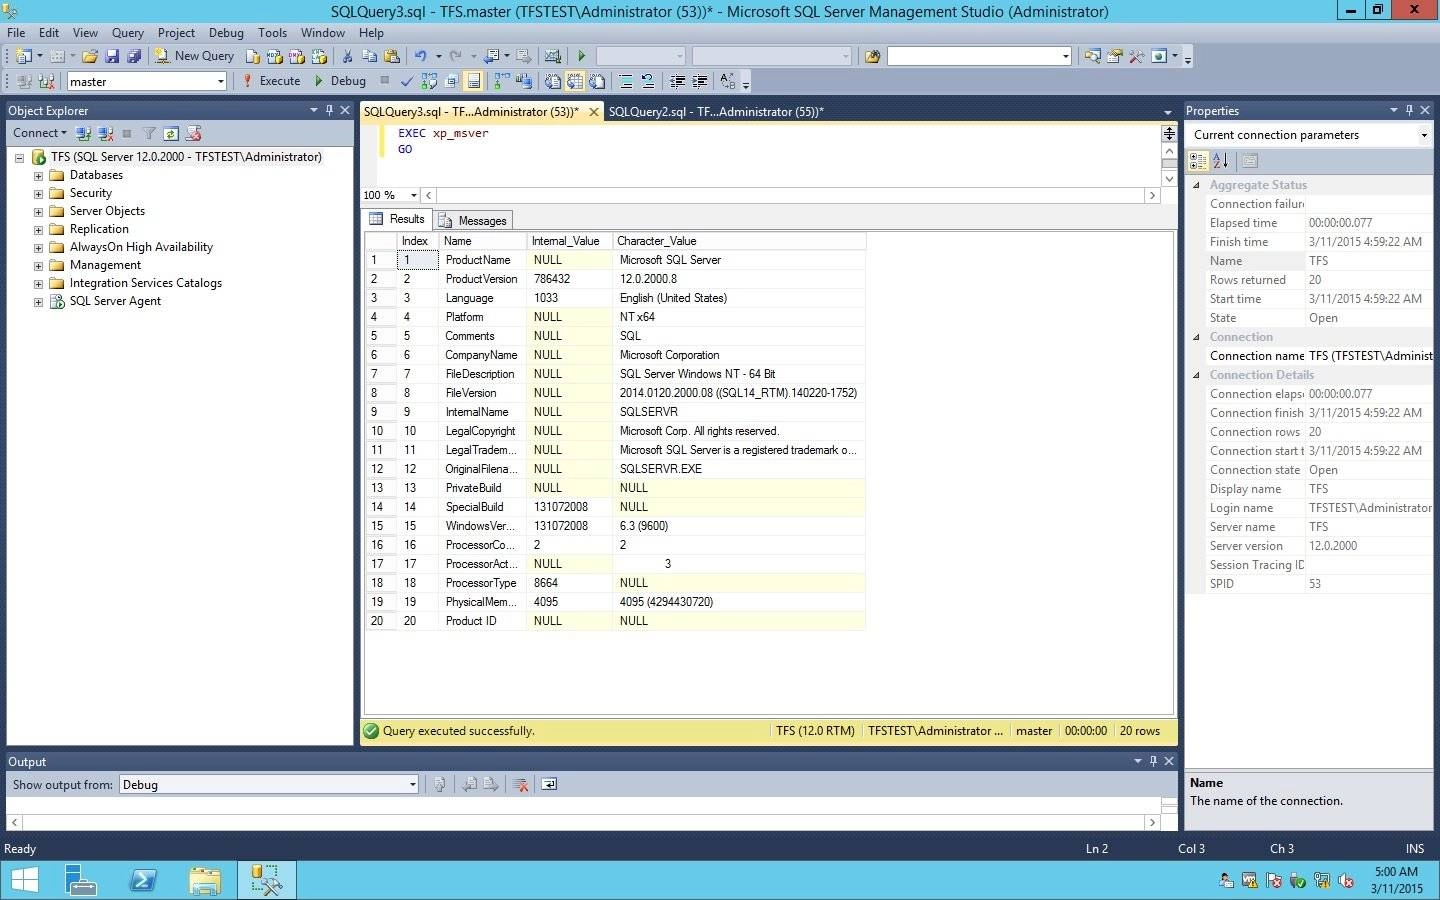Expand the SQL Server Agent node
The height and width of the screenshot is (900, 1440).
pyautogui.click(x=38, y=301)
